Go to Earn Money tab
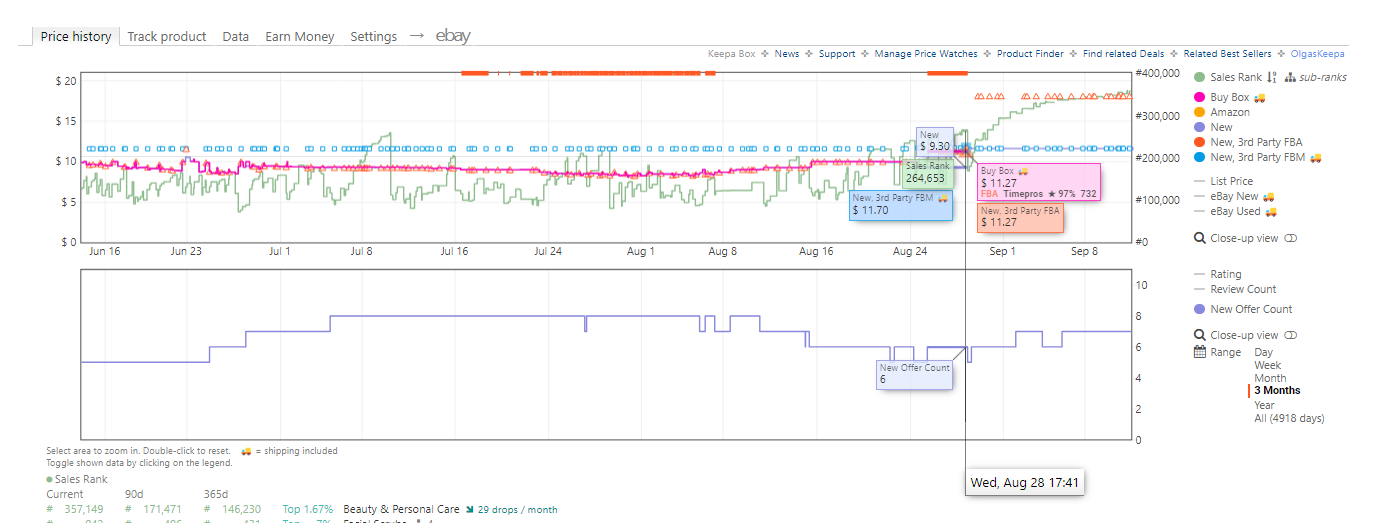 click(300, 36)
